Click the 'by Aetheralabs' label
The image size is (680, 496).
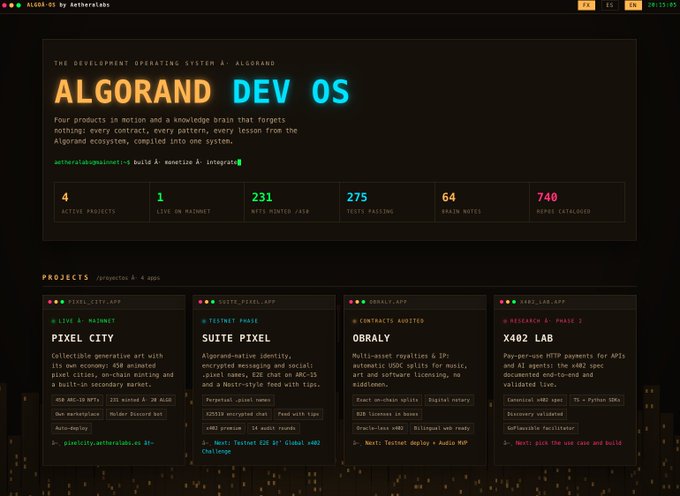85,5
